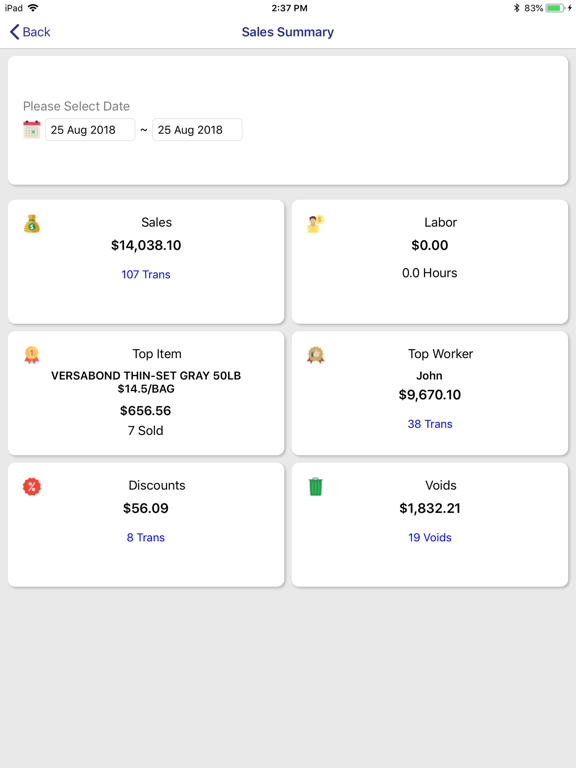Screen dimensions: 576x768
Task: Tap the Back chevron arrow
Action: (x=14, y=32)
